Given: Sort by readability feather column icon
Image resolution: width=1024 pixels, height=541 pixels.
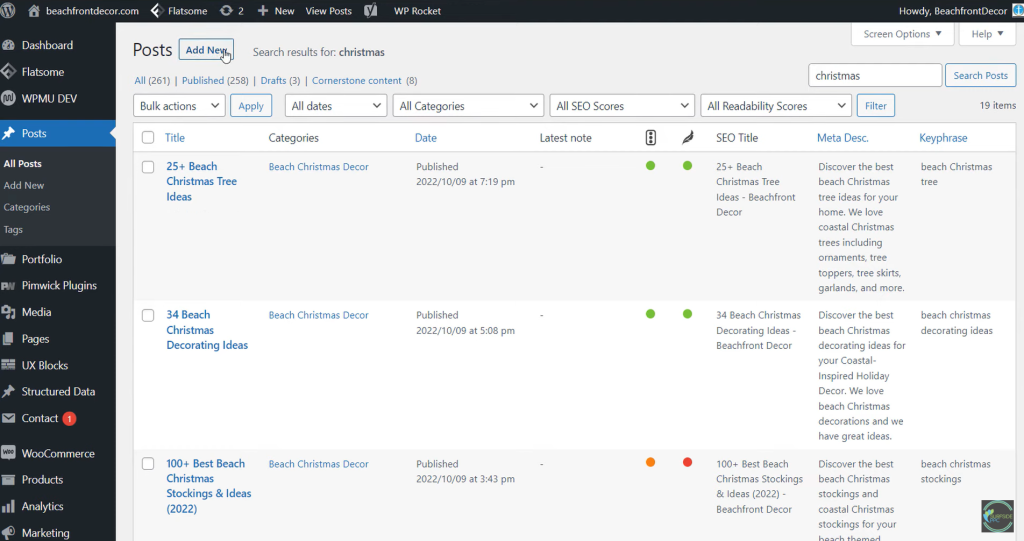Looking at the screenshot, I should [x=688, y=137].
